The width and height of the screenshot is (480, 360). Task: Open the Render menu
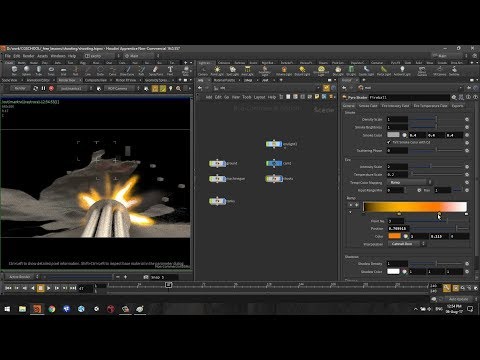[x=28, y=56]
